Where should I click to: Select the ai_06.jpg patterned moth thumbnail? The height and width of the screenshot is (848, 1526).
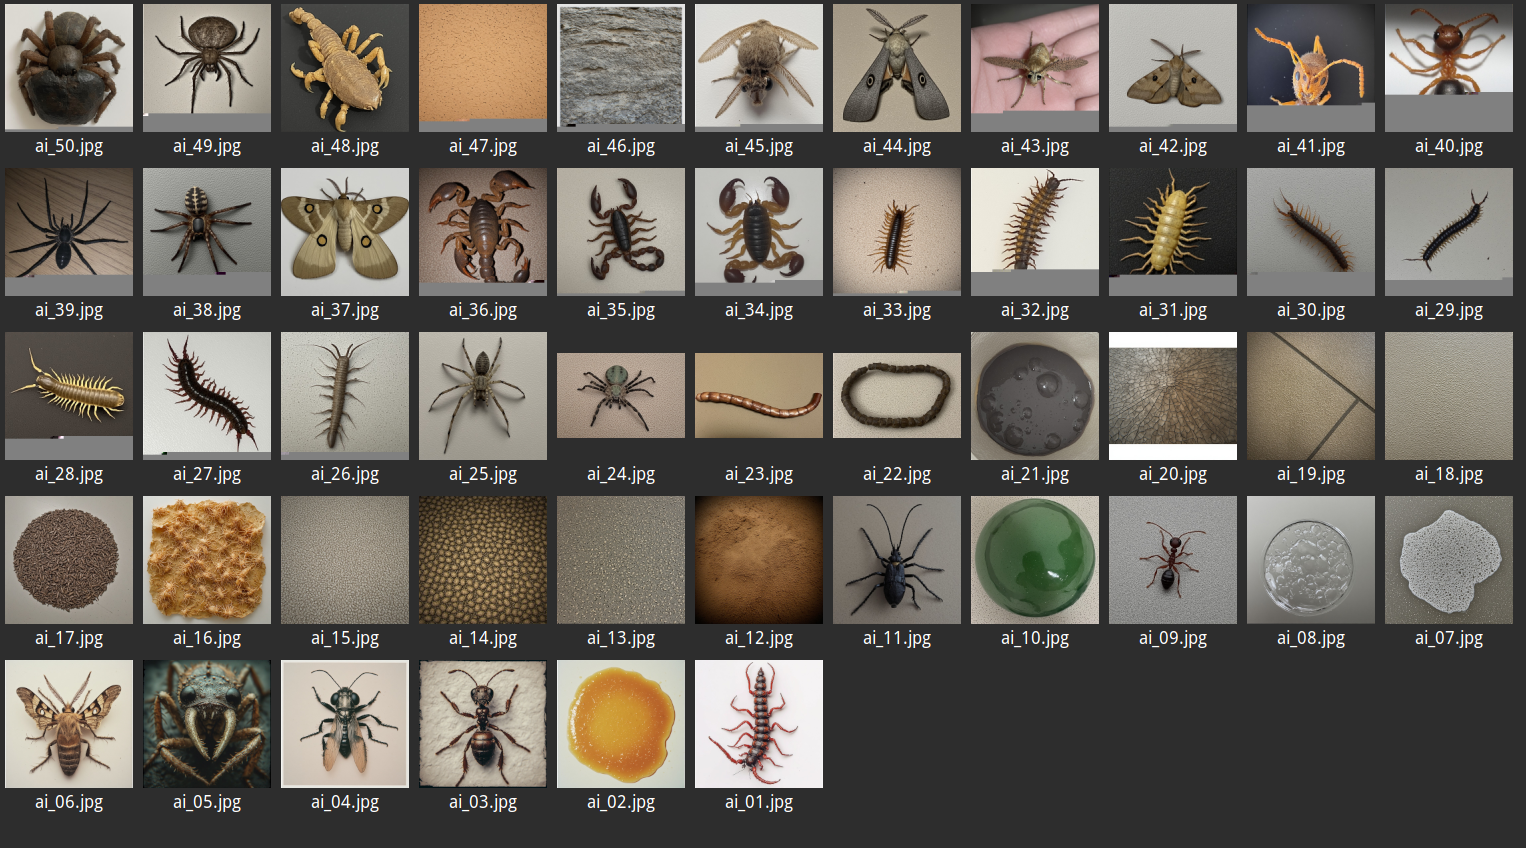[x=69, y=724]
